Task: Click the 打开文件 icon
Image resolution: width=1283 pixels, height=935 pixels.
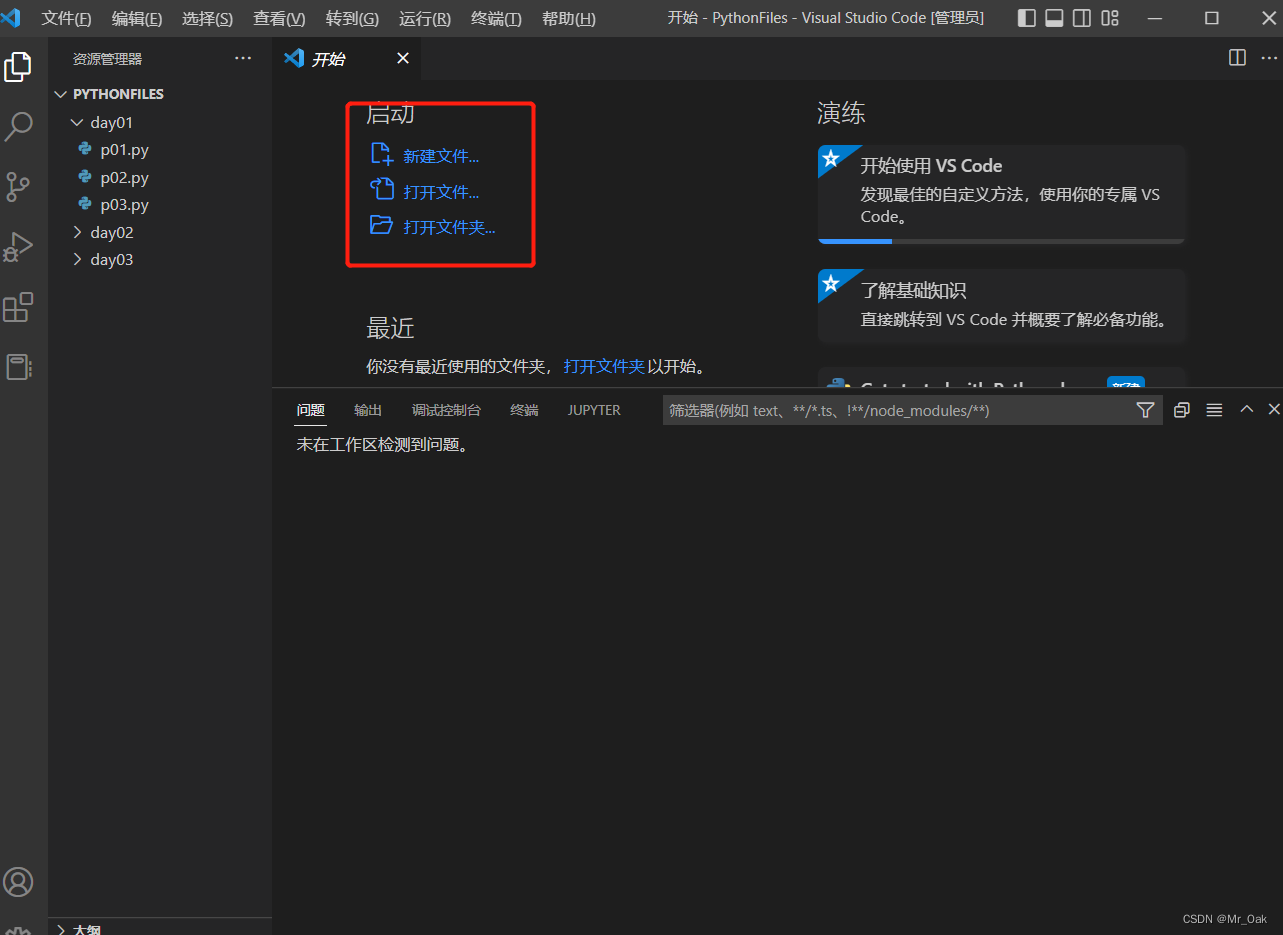Action: (x=381, y=190)
